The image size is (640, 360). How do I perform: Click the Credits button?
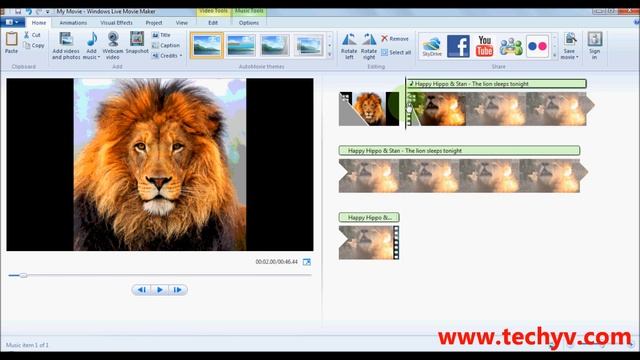[165, 56]
